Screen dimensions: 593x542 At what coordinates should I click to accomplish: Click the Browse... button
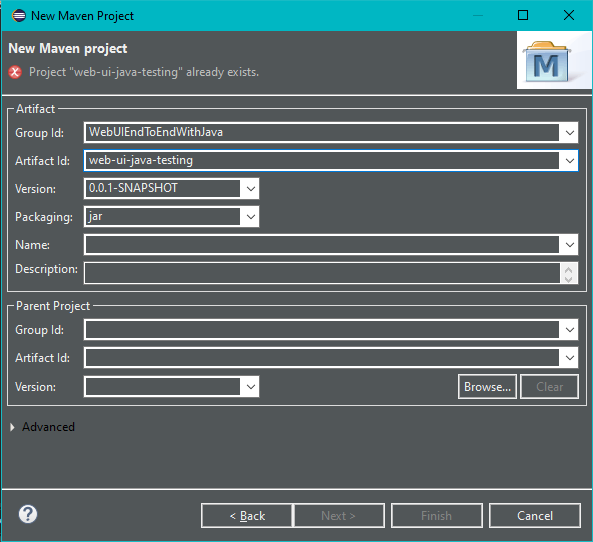(x=487, y=387)
